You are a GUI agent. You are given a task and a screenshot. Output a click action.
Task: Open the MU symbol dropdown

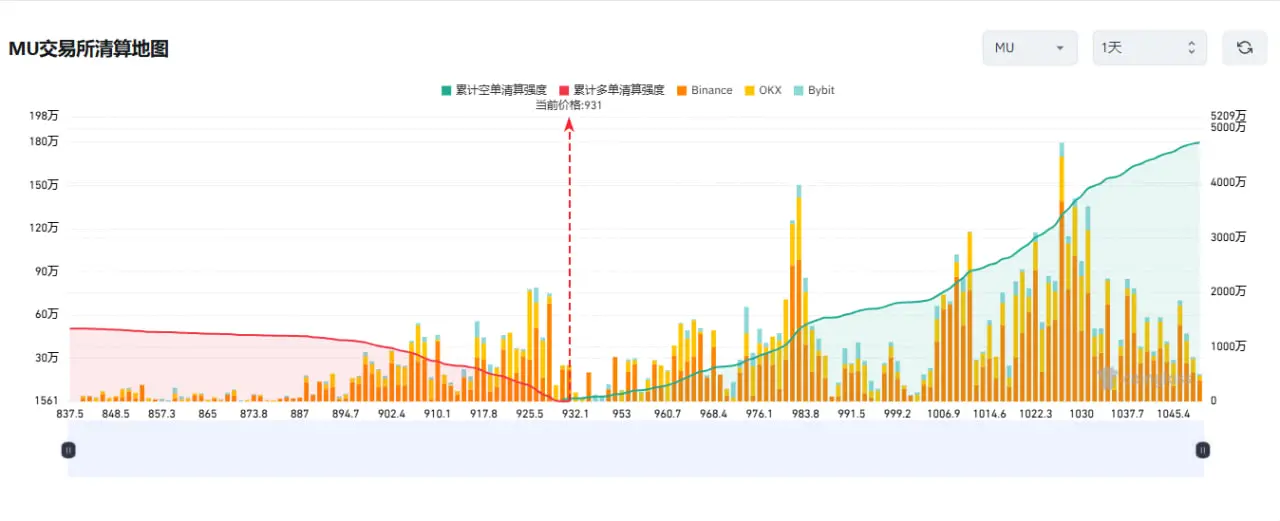(x=1030, y=47)
